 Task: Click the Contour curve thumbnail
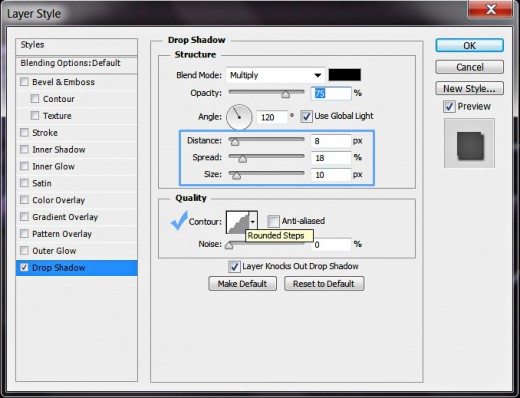238,222
